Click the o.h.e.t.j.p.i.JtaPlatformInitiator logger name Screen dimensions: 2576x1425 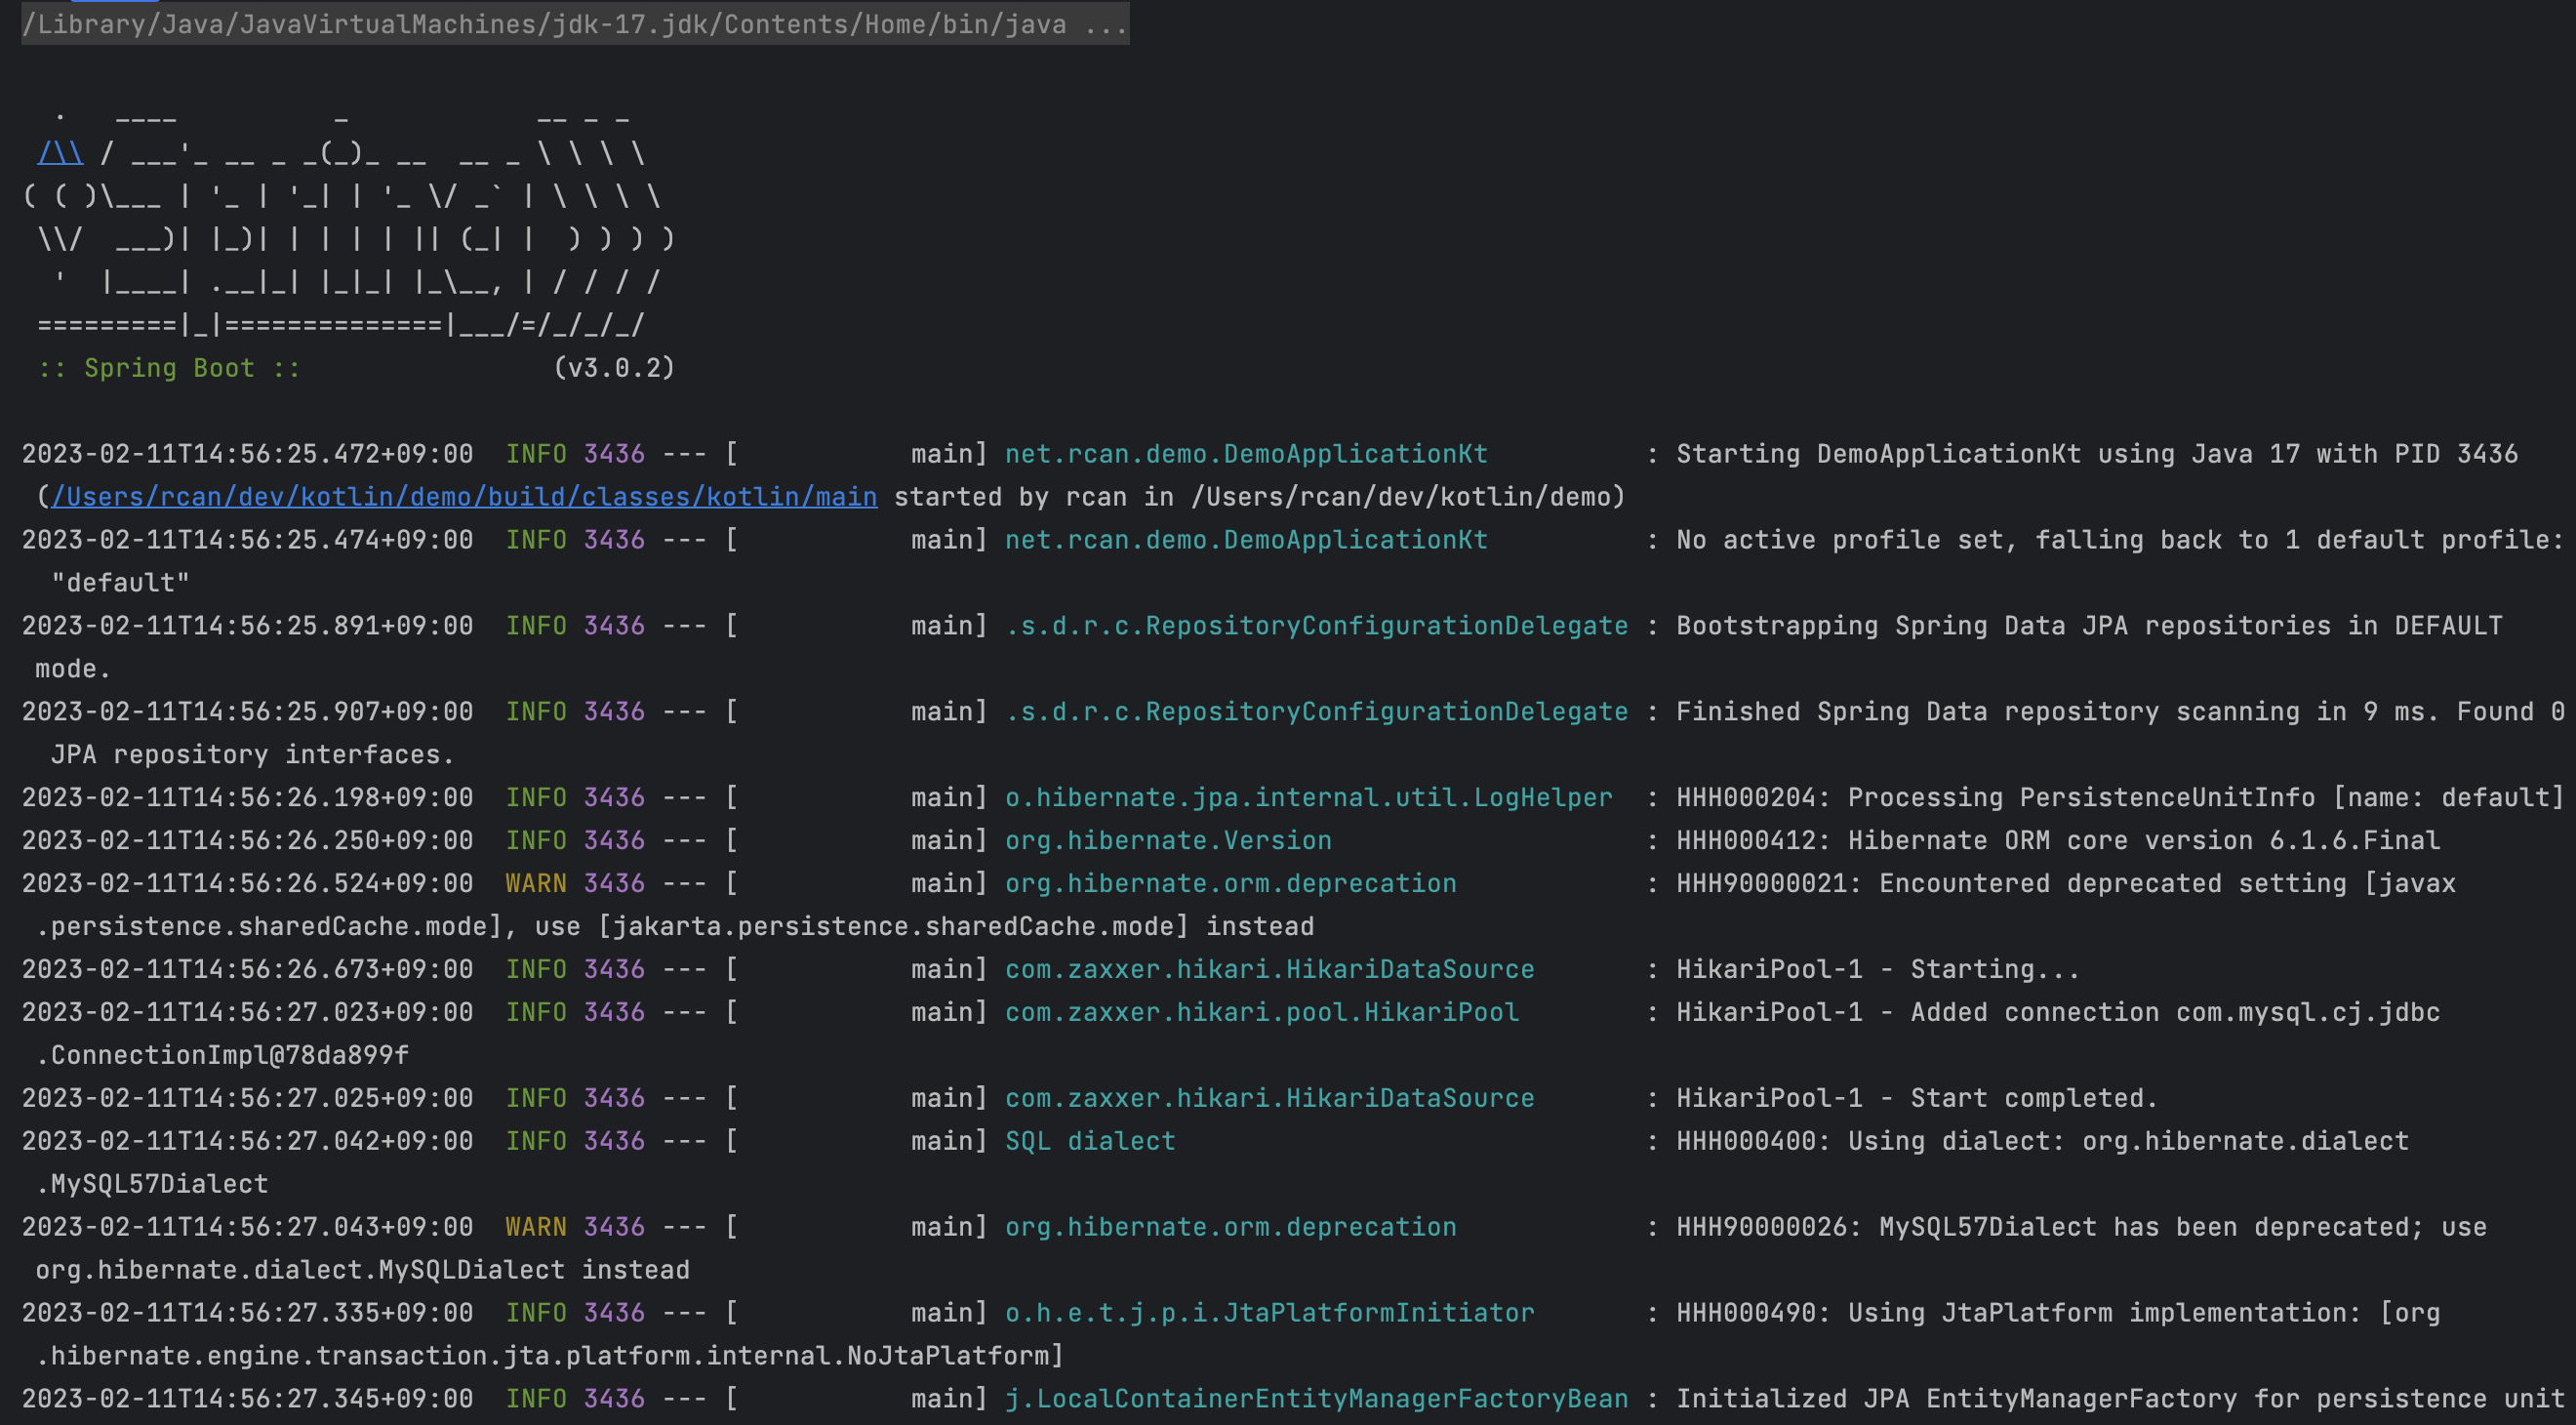click(x=1269, y=1313)
